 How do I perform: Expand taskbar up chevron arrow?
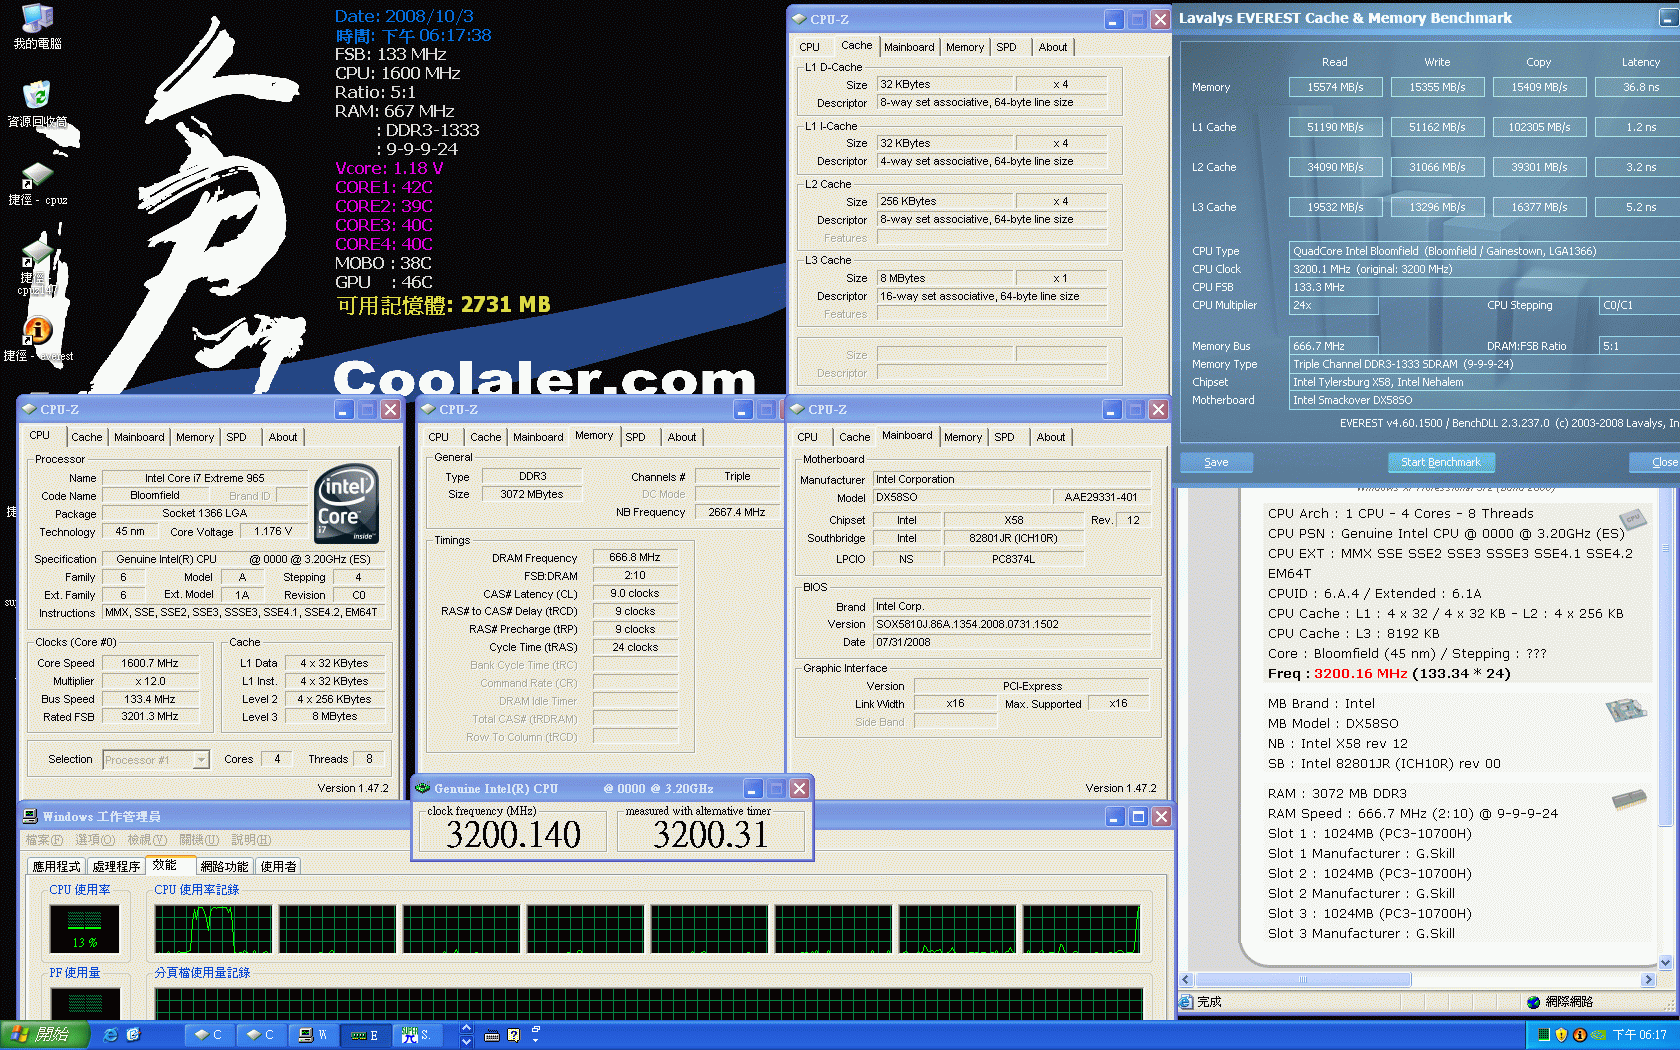(466, 1029)
